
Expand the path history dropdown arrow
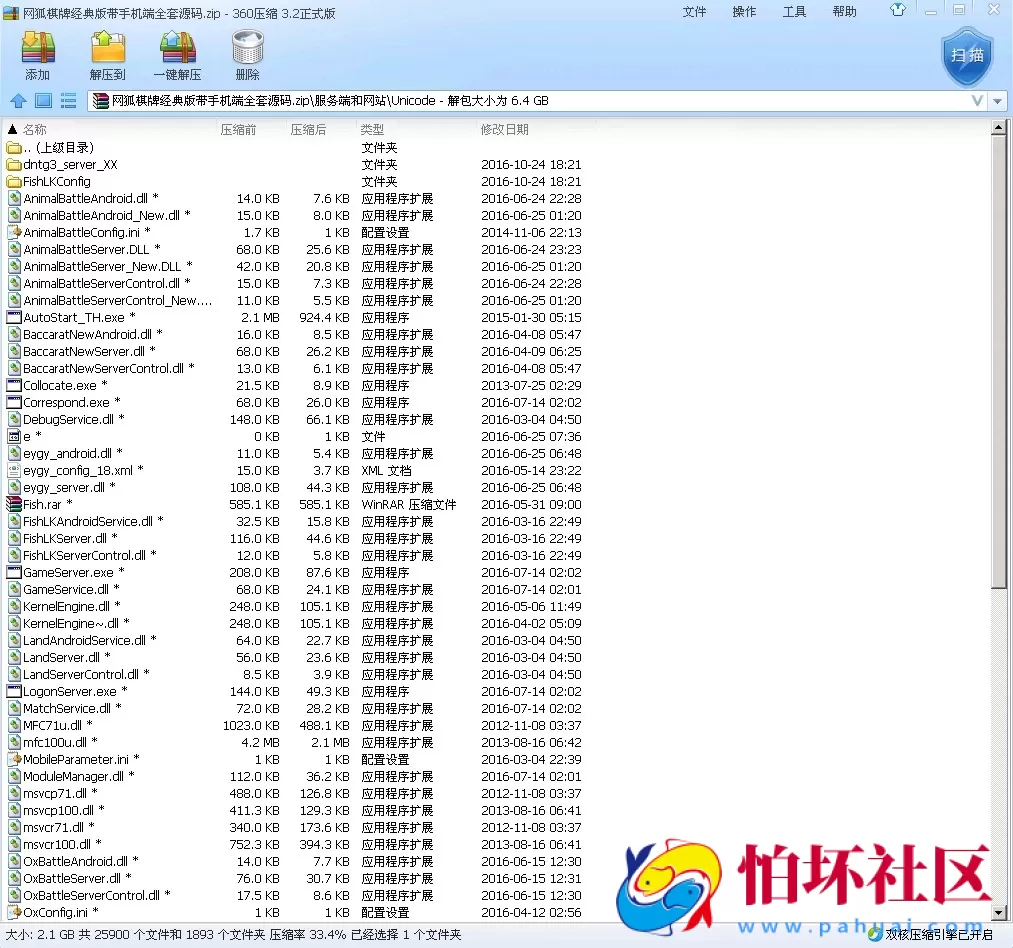pyautogui.click(x=997, y=100)
